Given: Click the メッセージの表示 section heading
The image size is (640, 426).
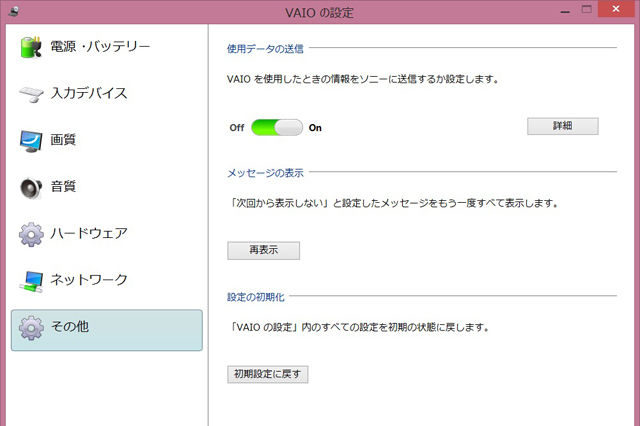Looking at the screenshot, I should [x=265, y=173].
